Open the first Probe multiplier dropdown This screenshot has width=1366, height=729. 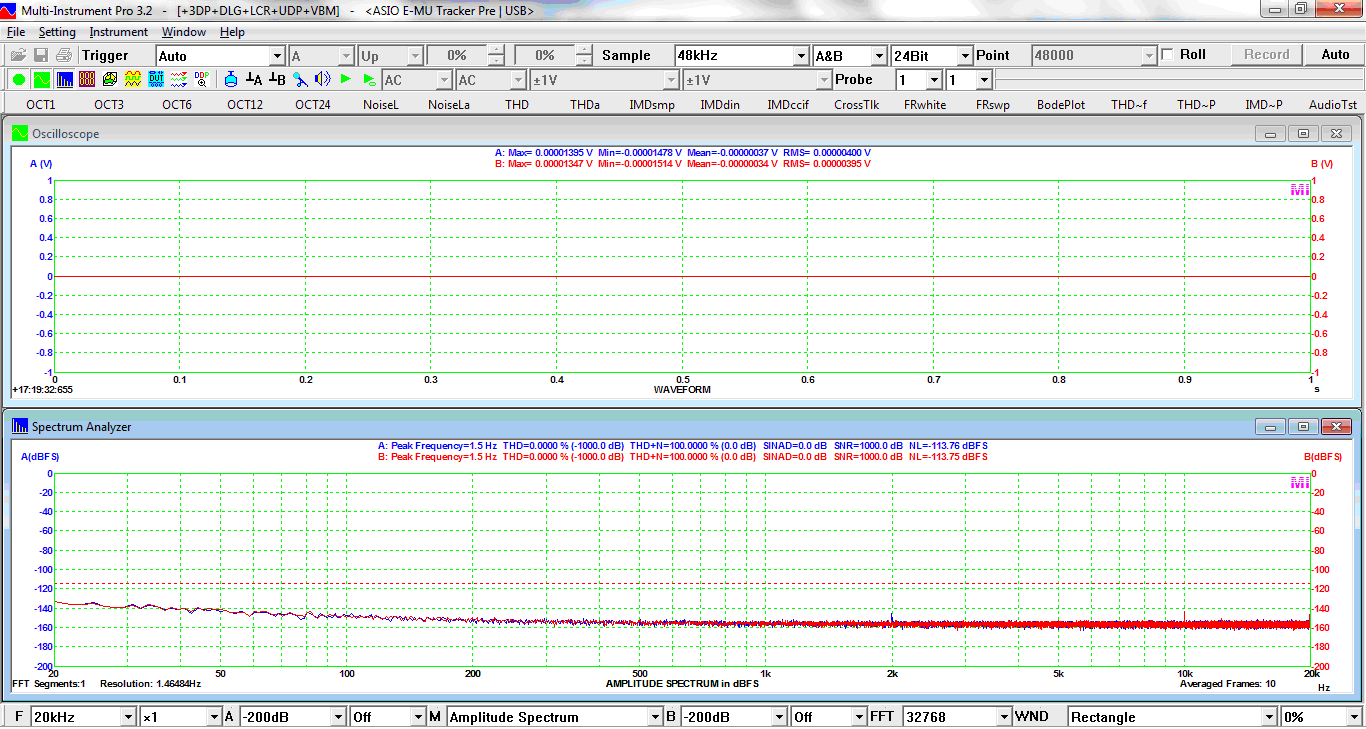pos(934,80)
